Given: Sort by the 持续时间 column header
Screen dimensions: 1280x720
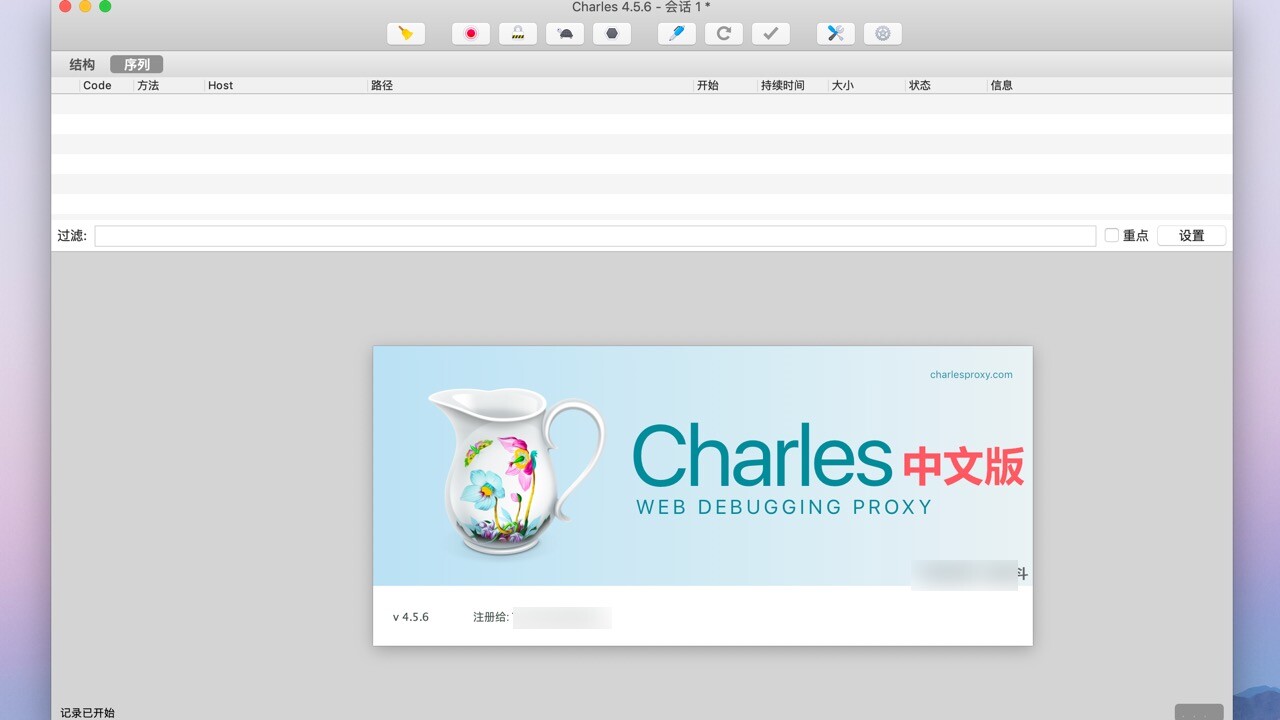Looking at the screenshot, I should pyautogui.click(x=781, y=85).
